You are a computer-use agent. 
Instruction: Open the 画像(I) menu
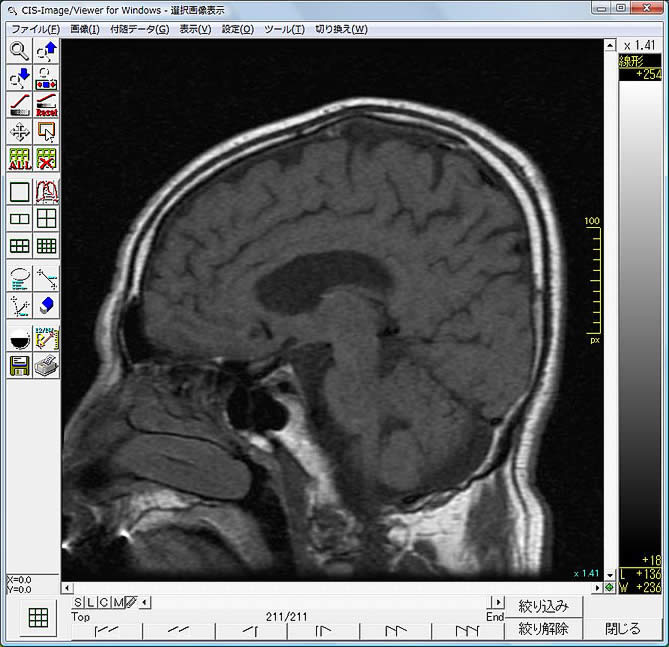pos(85,29)
